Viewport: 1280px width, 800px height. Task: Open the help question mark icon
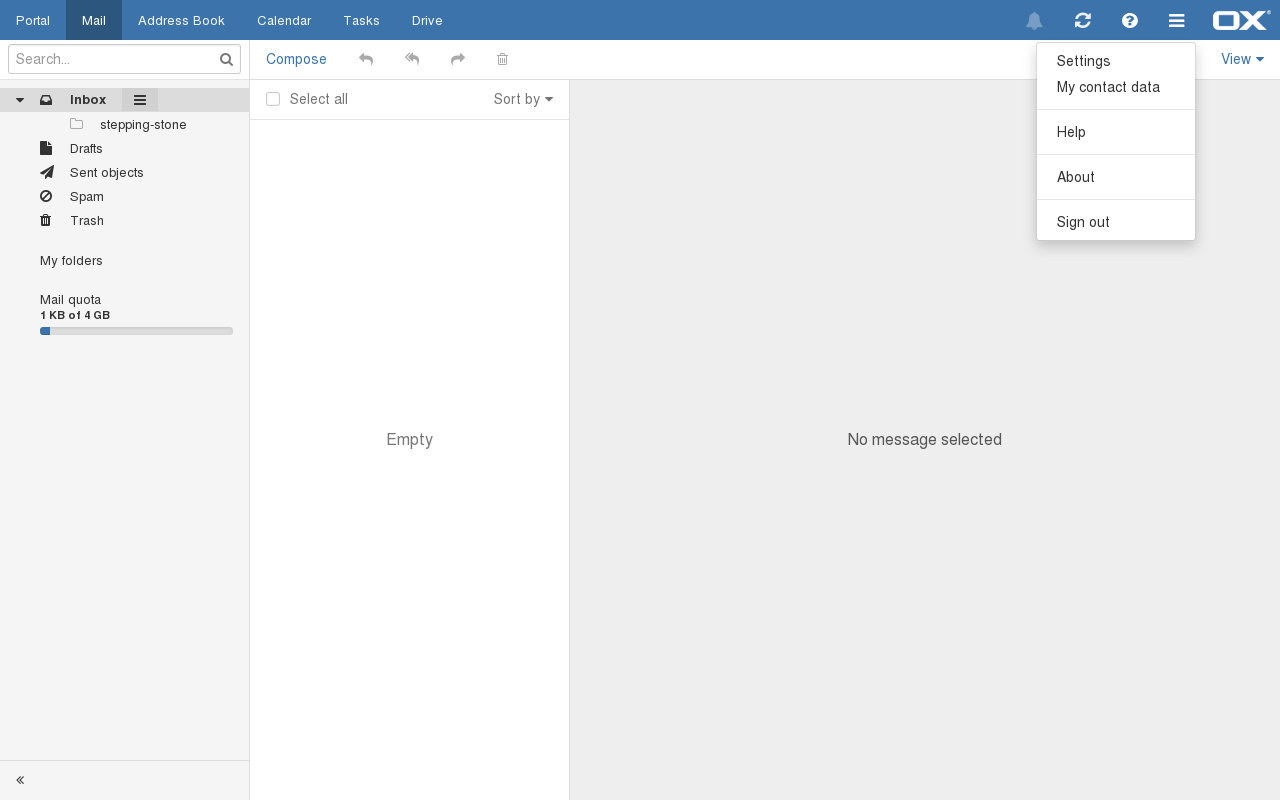(1130, 20)
